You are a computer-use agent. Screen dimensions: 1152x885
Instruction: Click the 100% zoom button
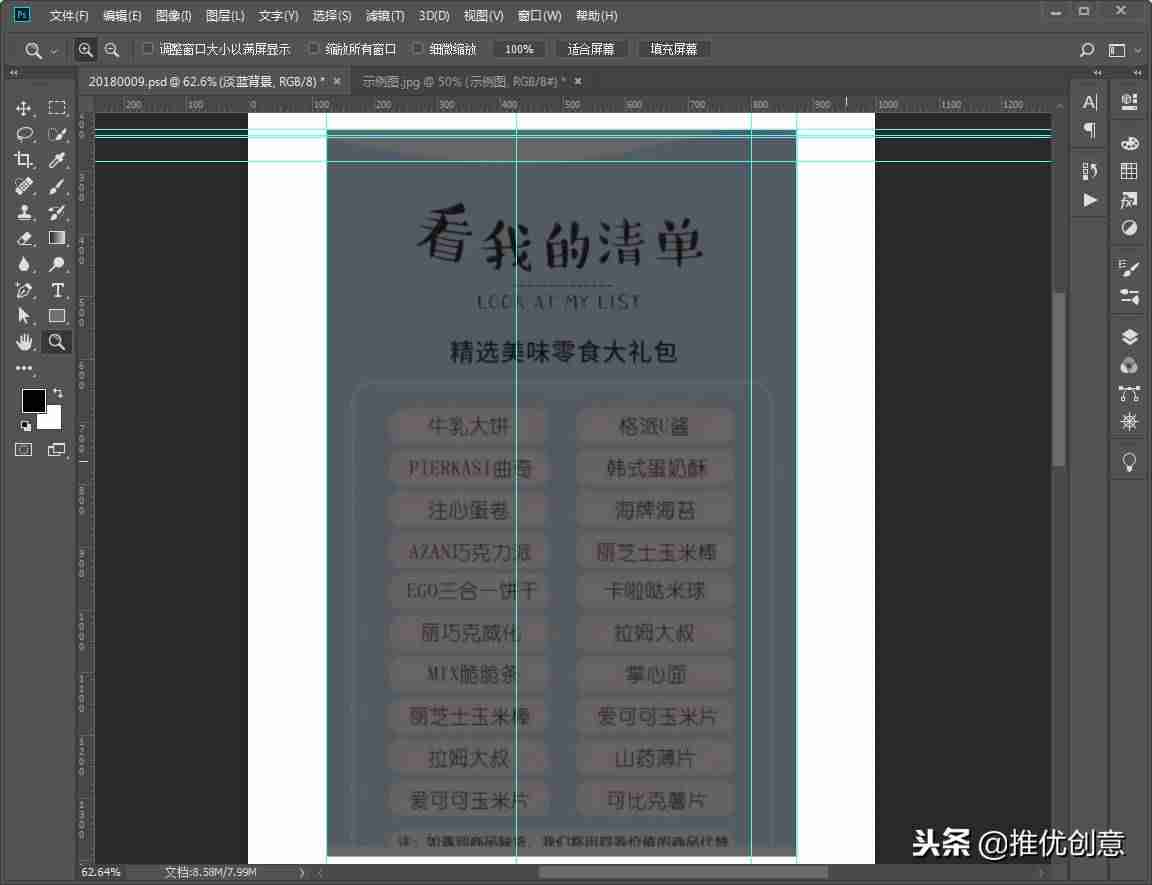point(519,49)
